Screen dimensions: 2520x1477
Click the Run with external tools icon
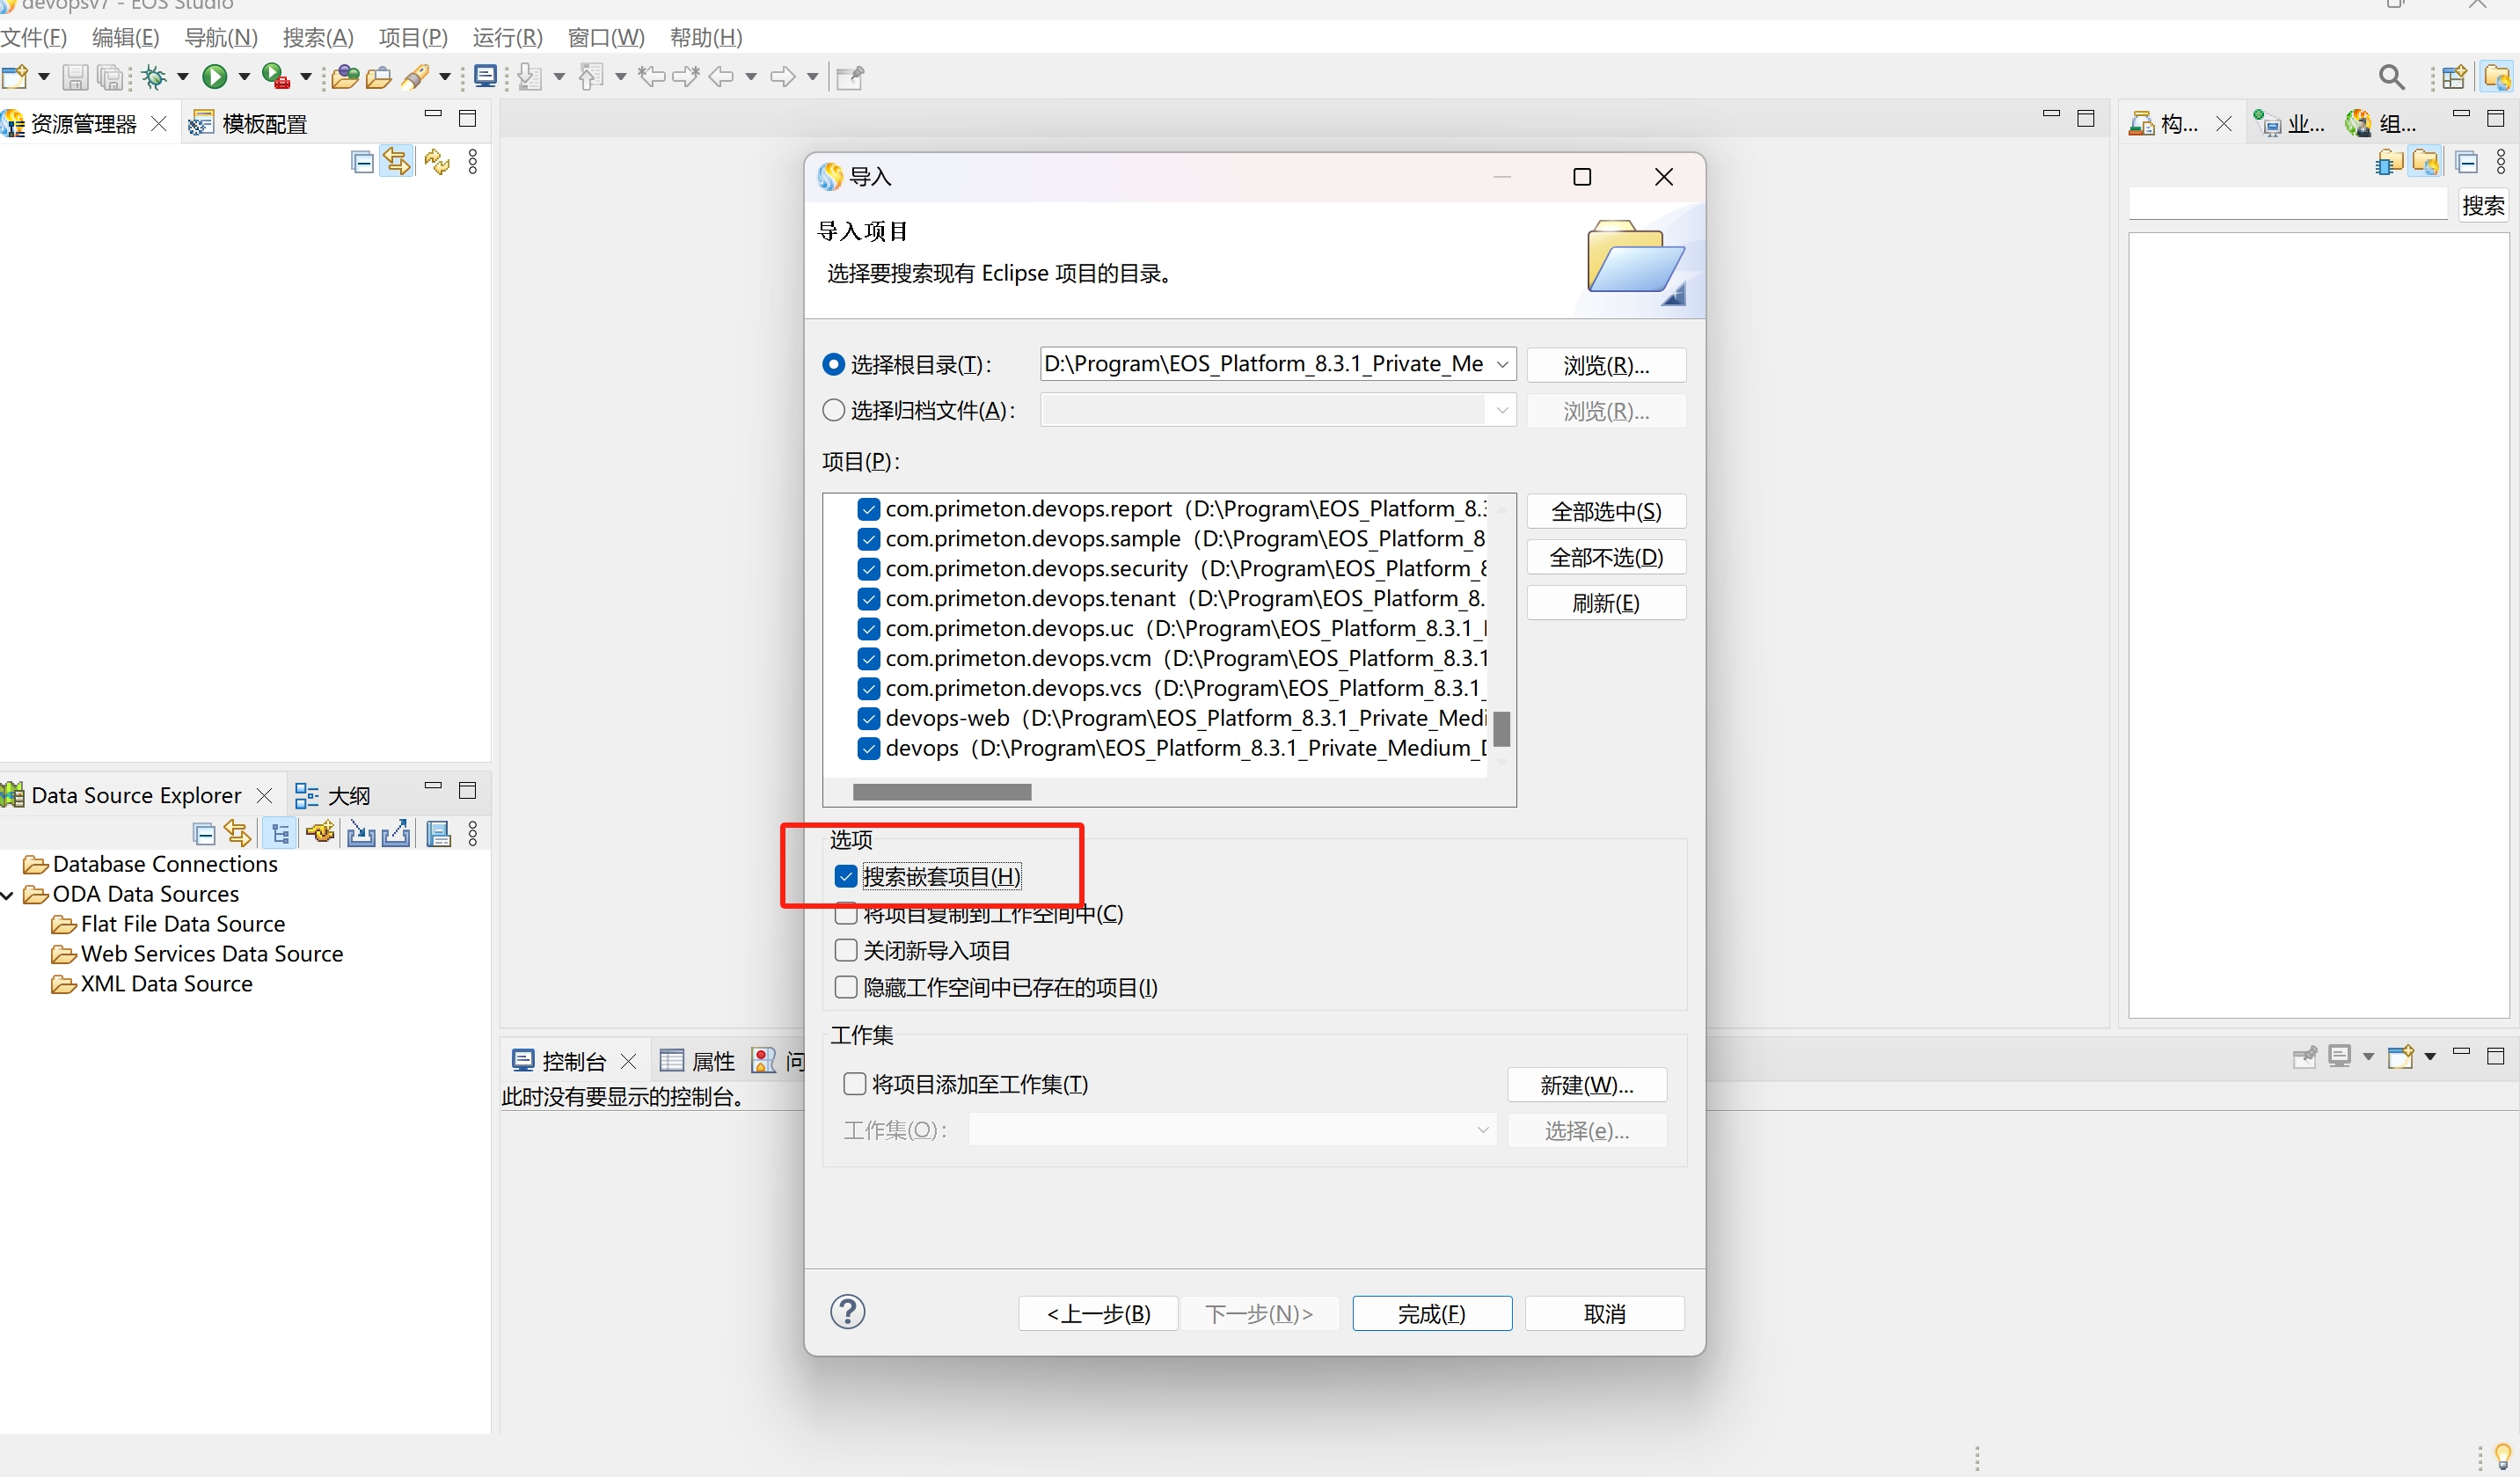click(x=275, y=76)
